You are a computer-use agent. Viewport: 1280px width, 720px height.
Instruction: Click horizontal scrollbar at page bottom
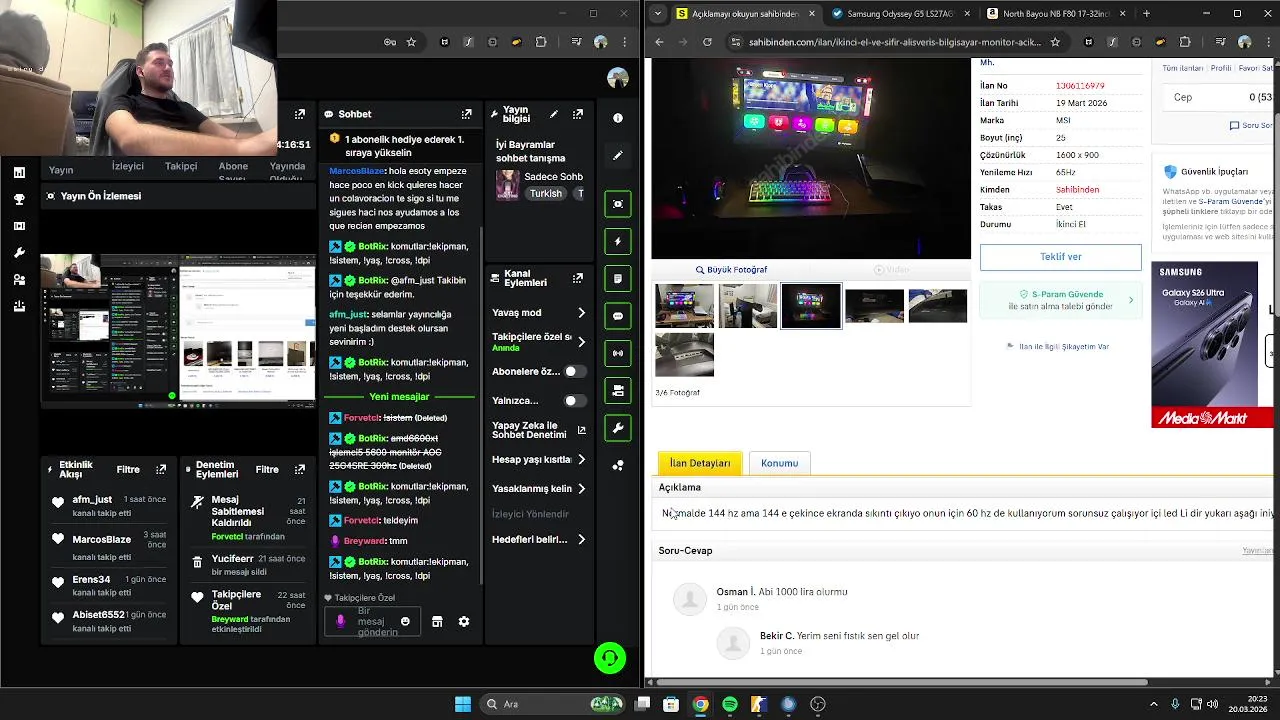point(900,682)
